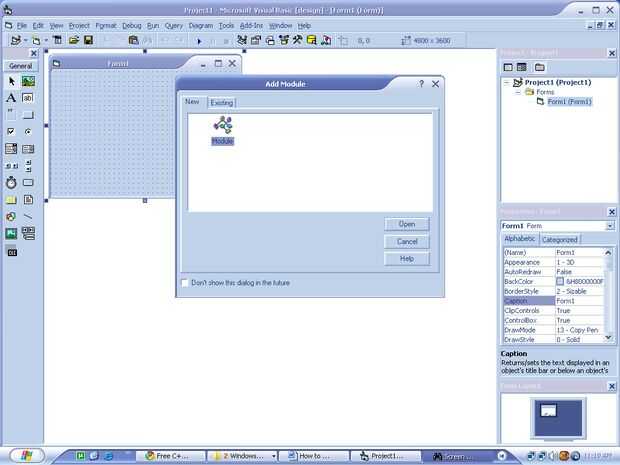Viewport: 620px width, 465px height.
Task: Select the Line control tool
Action: [28, 217]
